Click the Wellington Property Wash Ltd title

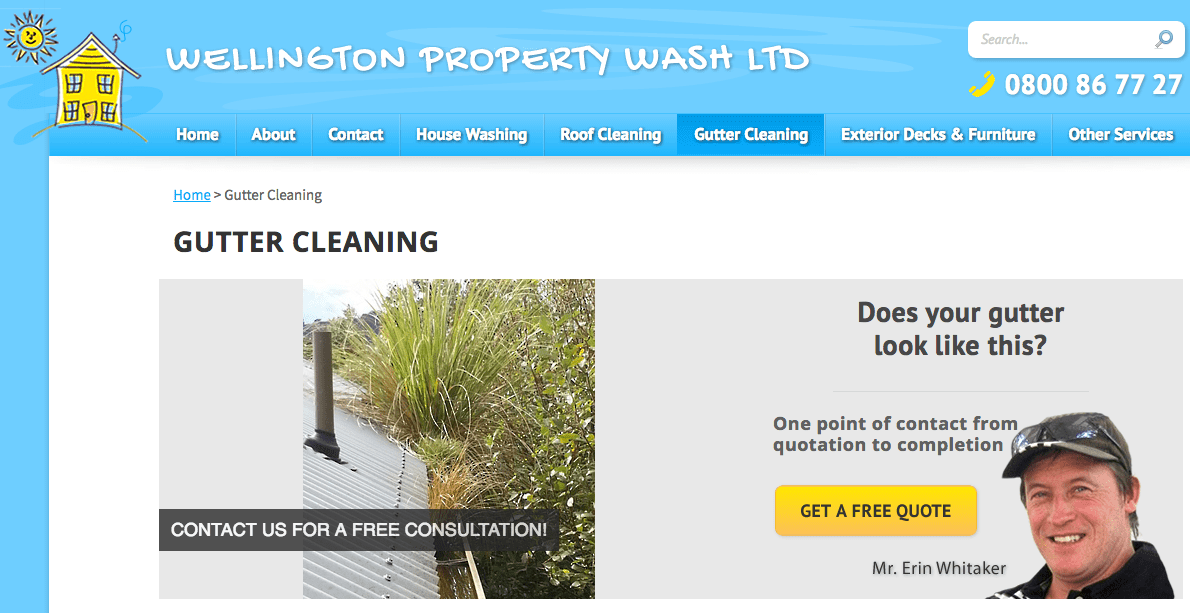[x=487, y=59]
